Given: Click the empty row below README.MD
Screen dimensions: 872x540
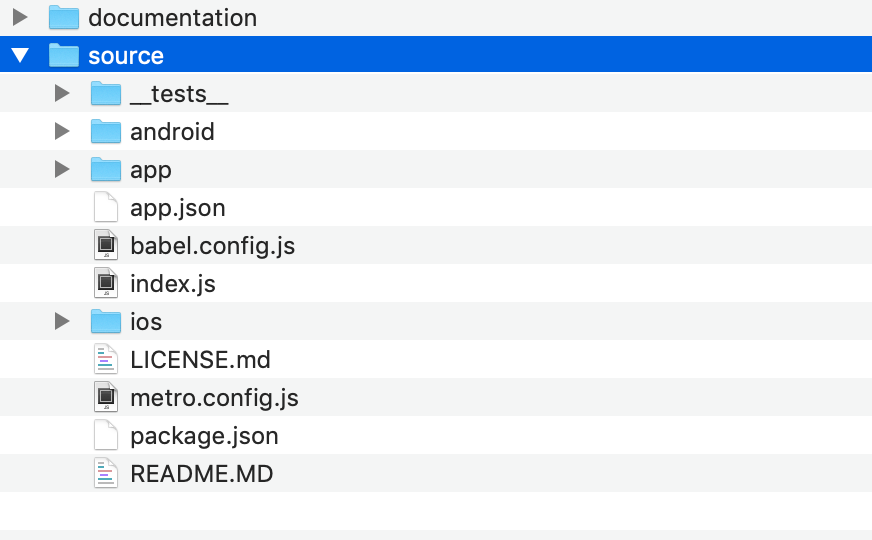Looking at the screenshot, I should pos(436,511).
